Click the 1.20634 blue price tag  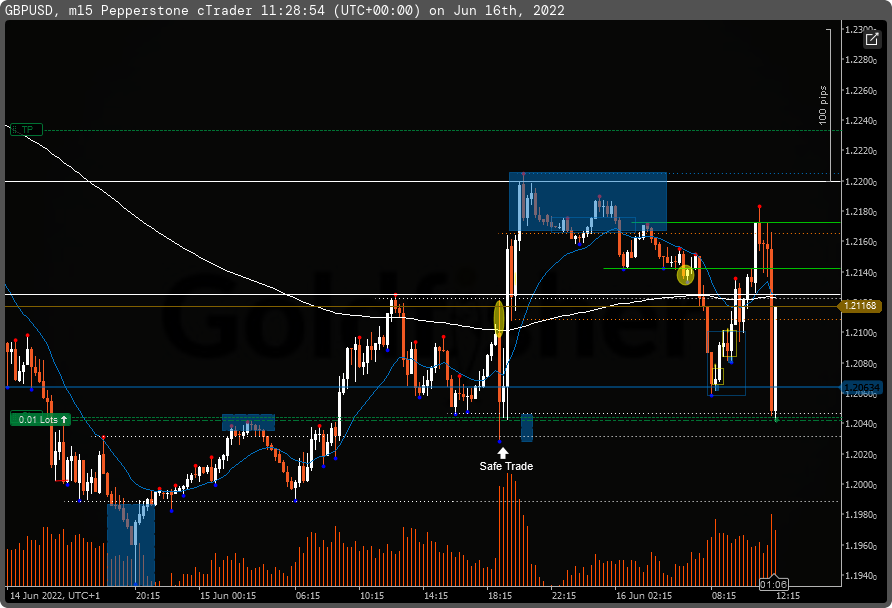(861, 388)
